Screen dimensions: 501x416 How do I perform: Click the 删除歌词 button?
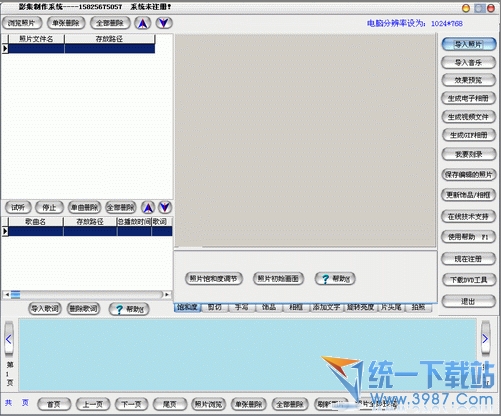pyautogui.click(x=83, y=309)
